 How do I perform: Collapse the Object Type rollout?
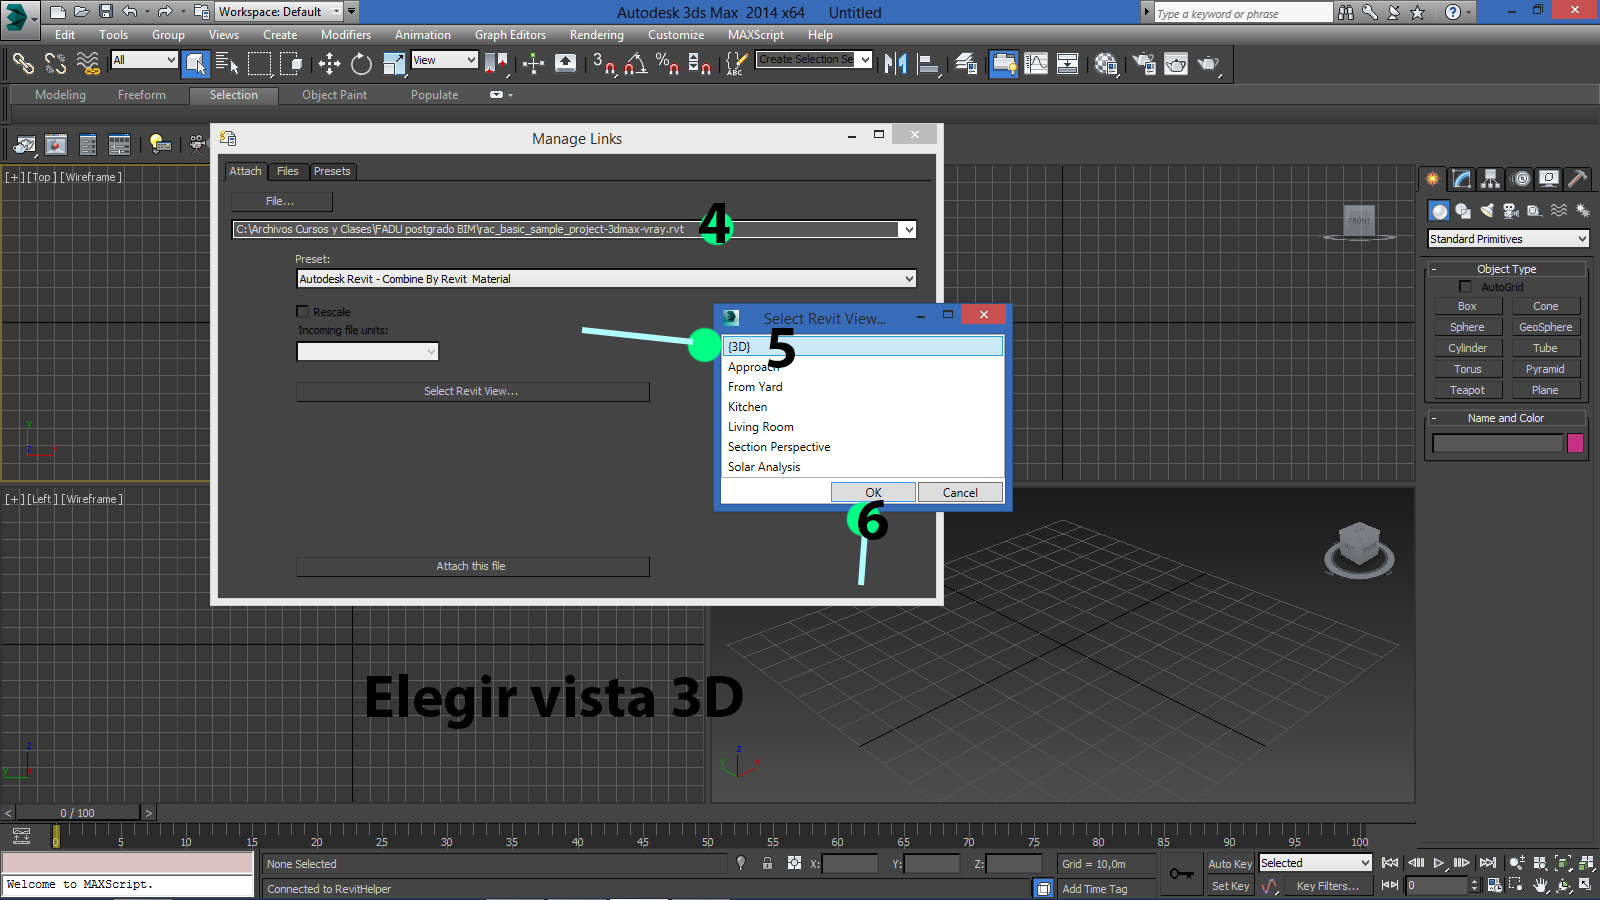pos(1433,269)
